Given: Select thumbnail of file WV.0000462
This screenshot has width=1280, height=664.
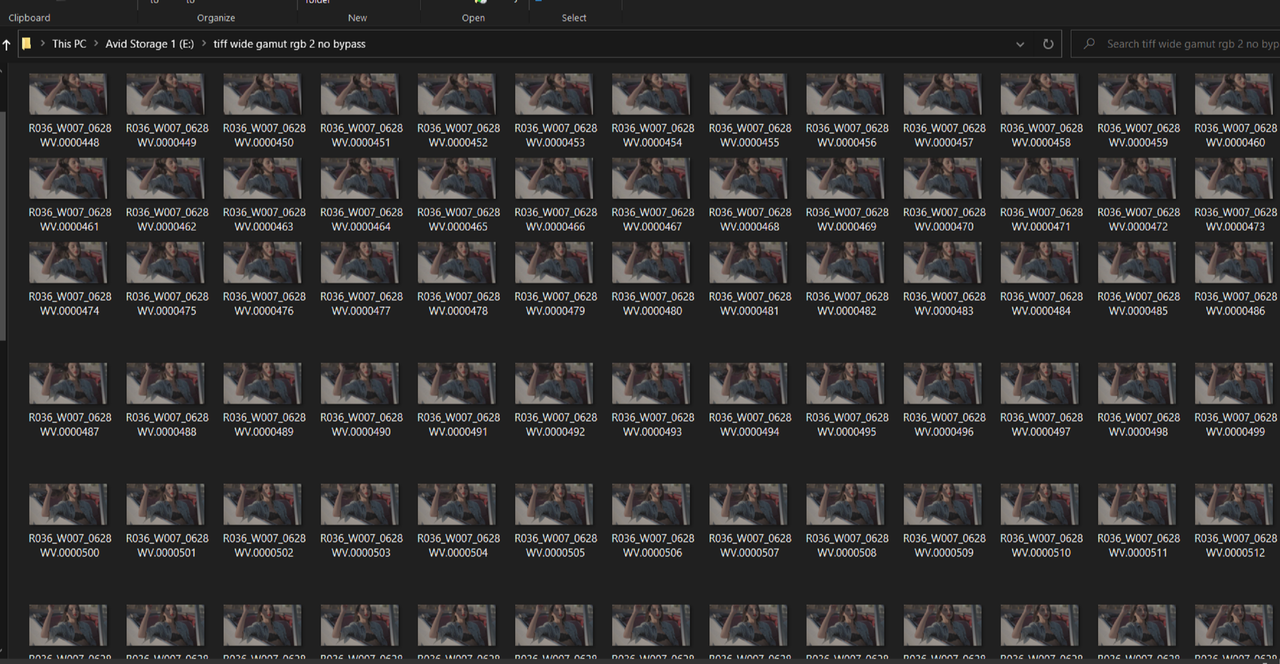Looking at the screenshot, I should click(x=167, y=178).
